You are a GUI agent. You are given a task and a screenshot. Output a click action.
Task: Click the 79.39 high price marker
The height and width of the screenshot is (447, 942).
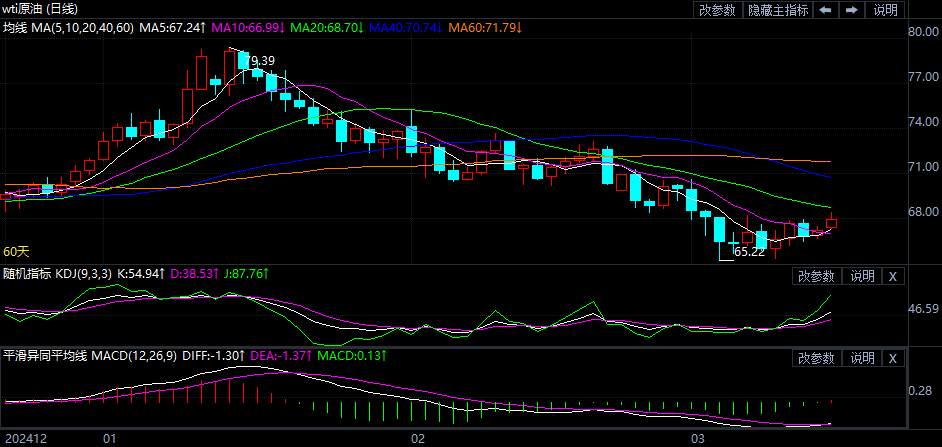(x=259, y=61)
